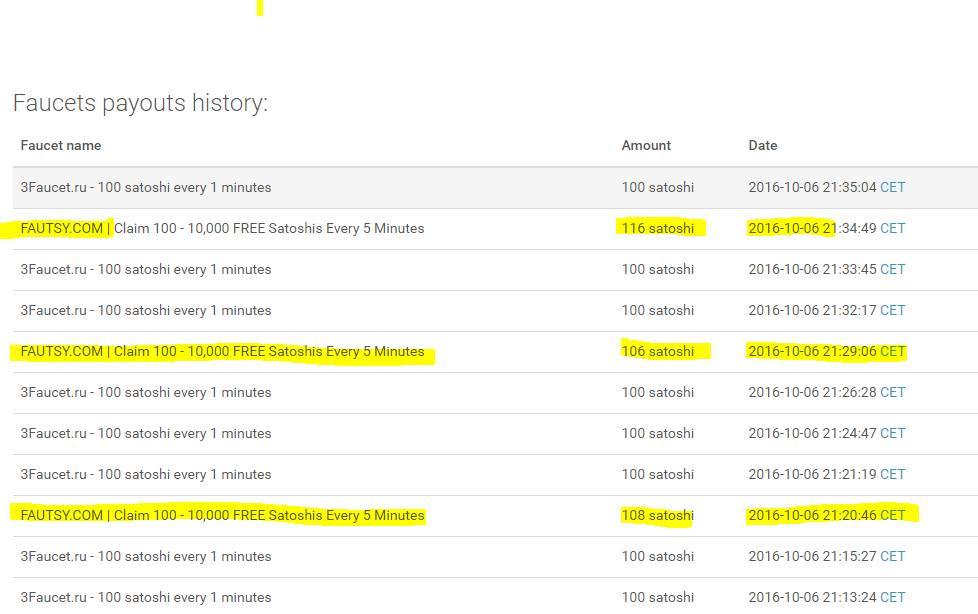Click the CET link at 21:24:47
This screenshot has height=614, width=978.
tap(893, 433)
